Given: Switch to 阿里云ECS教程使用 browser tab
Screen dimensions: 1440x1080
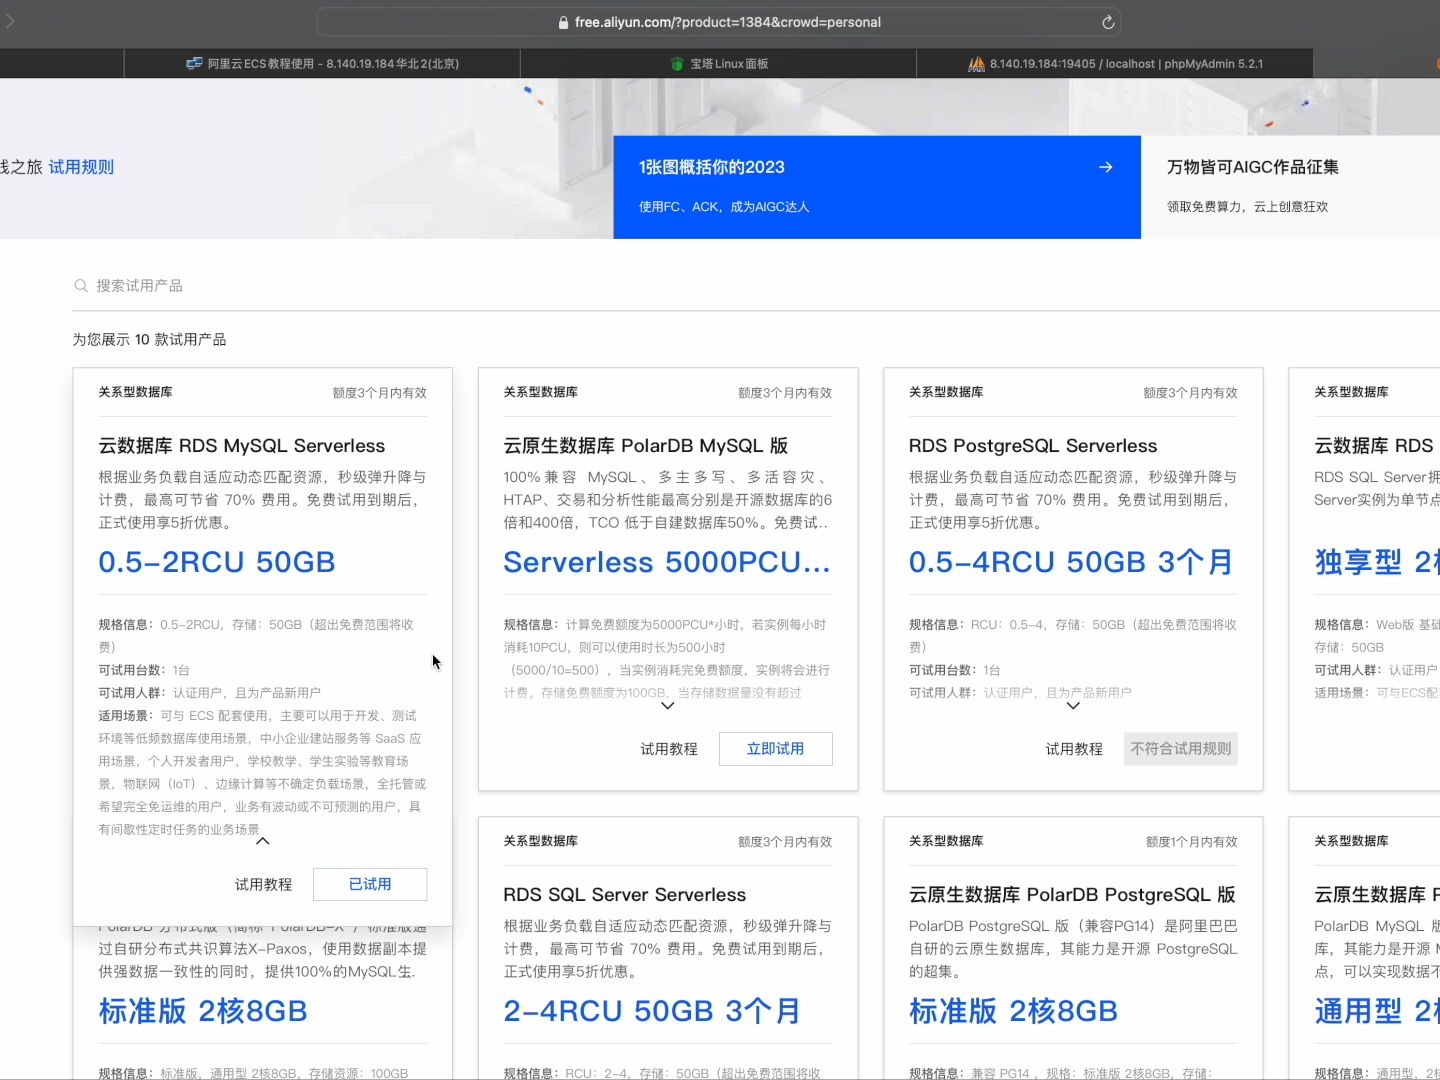Looking at the screenshot, I should tap(322, 63).
